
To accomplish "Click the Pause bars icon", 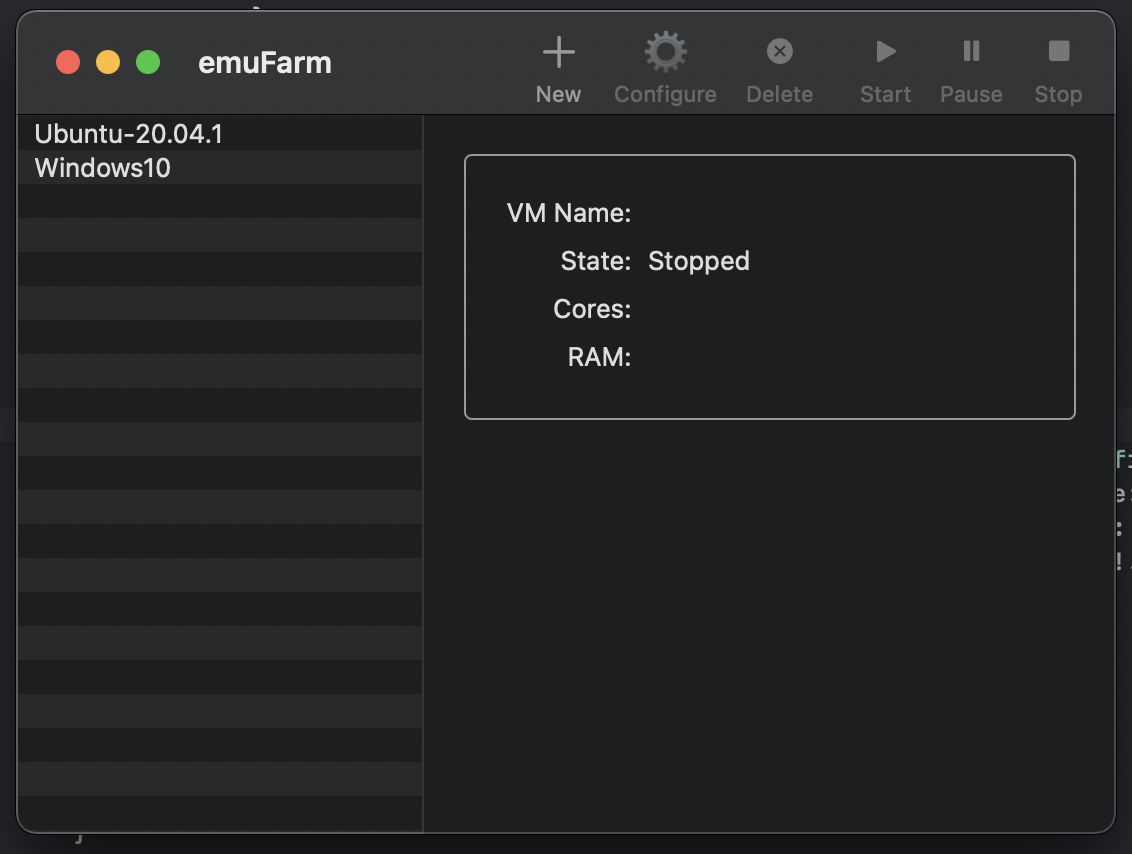I will [971, 51].
